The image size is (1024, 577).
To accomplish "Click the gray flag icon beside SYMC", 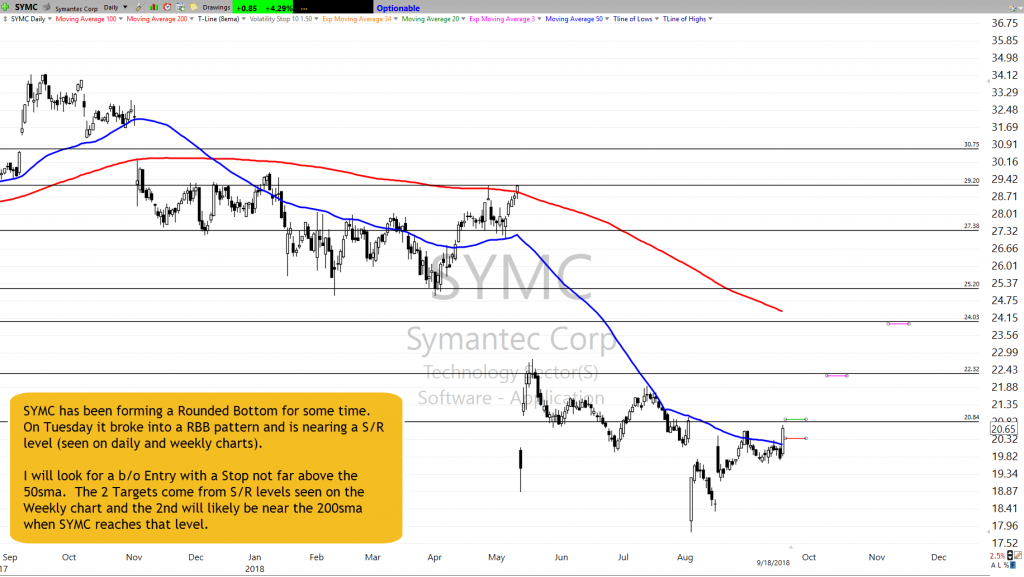I will pyautogui.click(x=46, y=7).
